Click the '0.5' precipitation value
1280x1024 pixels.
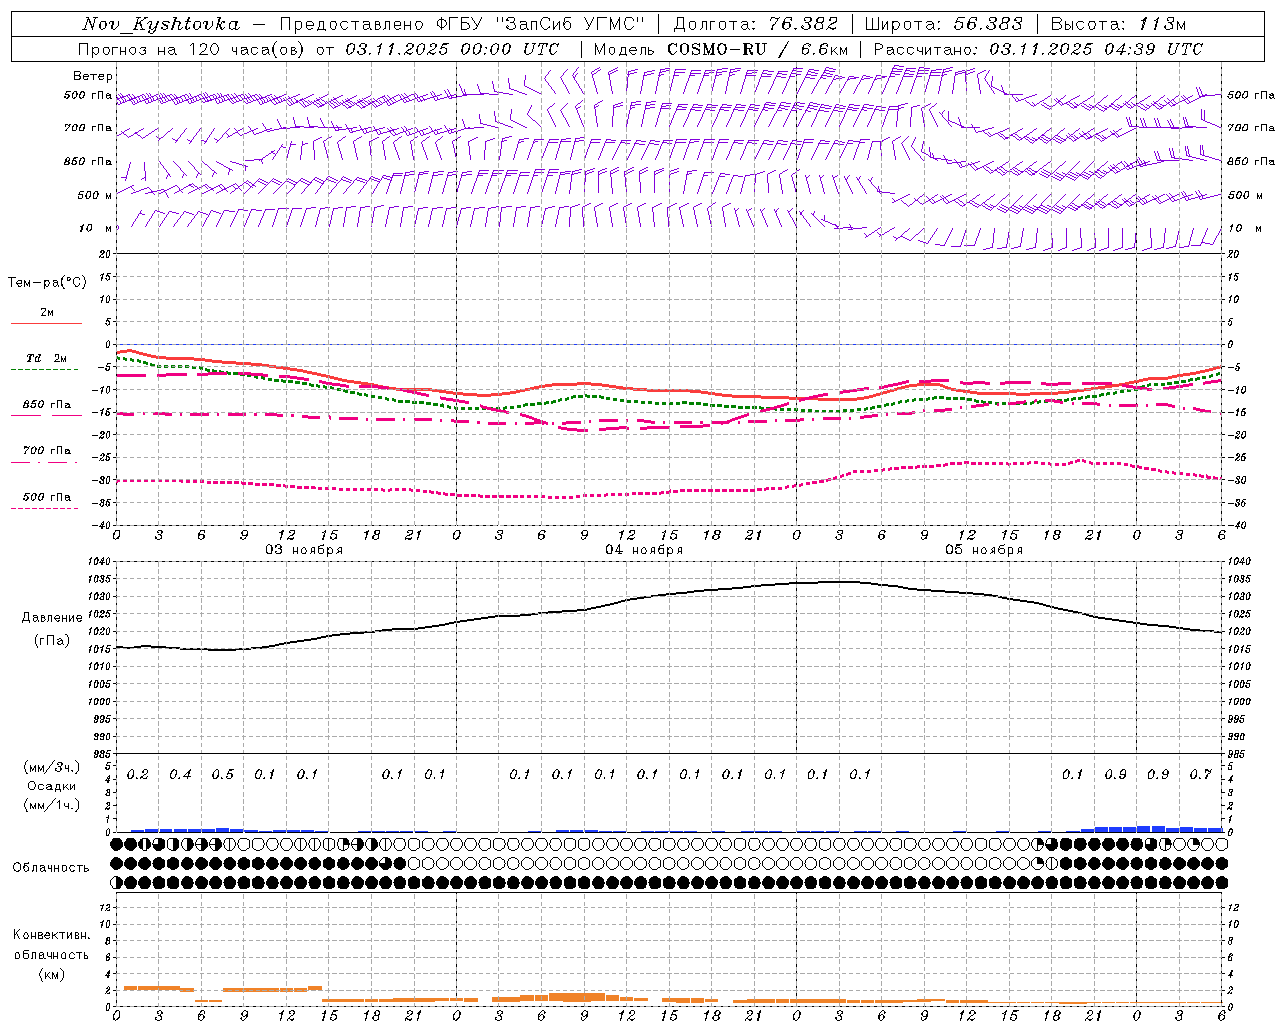(x=223, y=774)
